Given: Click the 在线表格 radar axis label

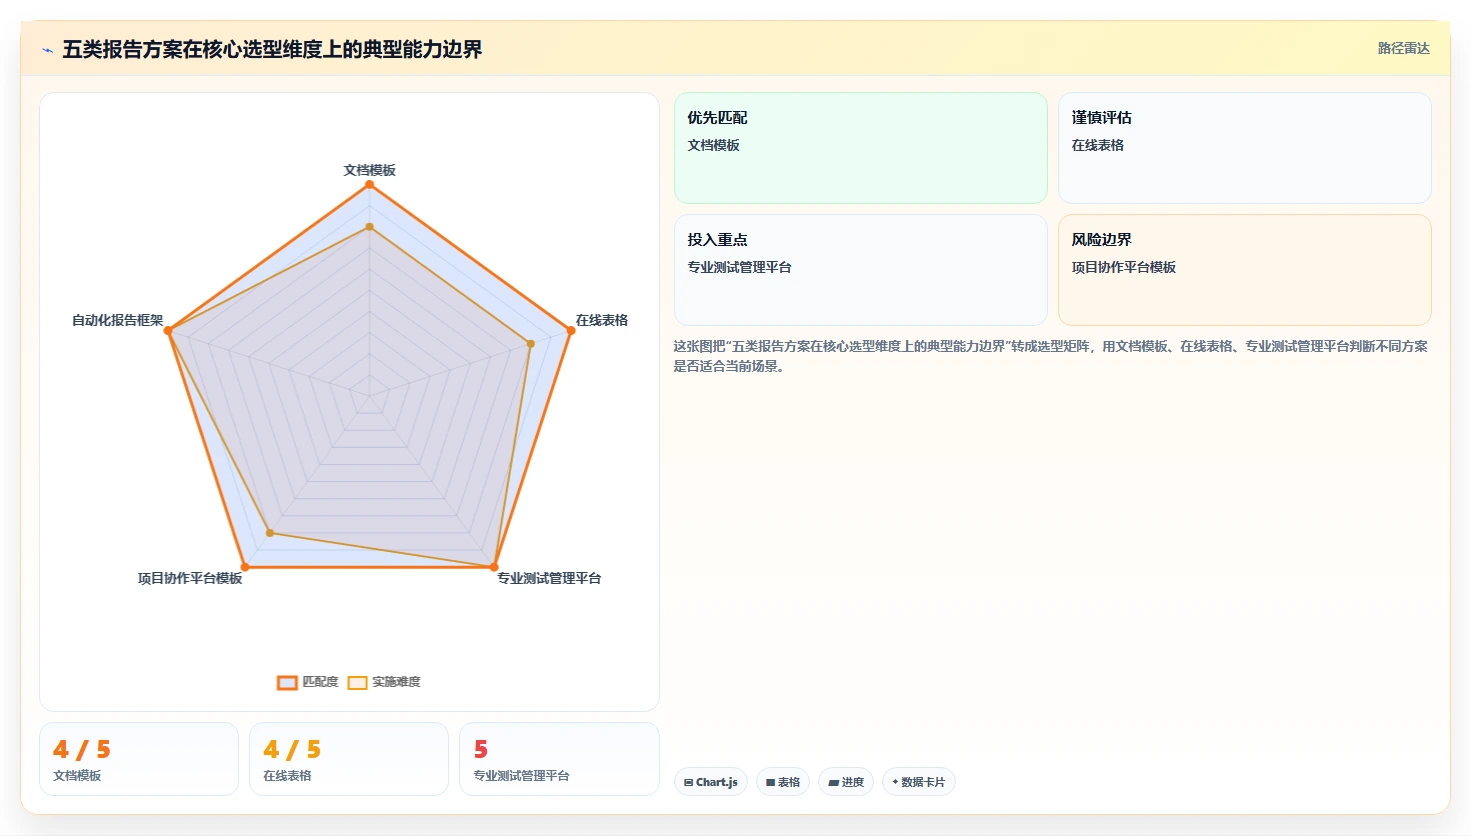Looking at the screenshot, I should tap(602, 320).
